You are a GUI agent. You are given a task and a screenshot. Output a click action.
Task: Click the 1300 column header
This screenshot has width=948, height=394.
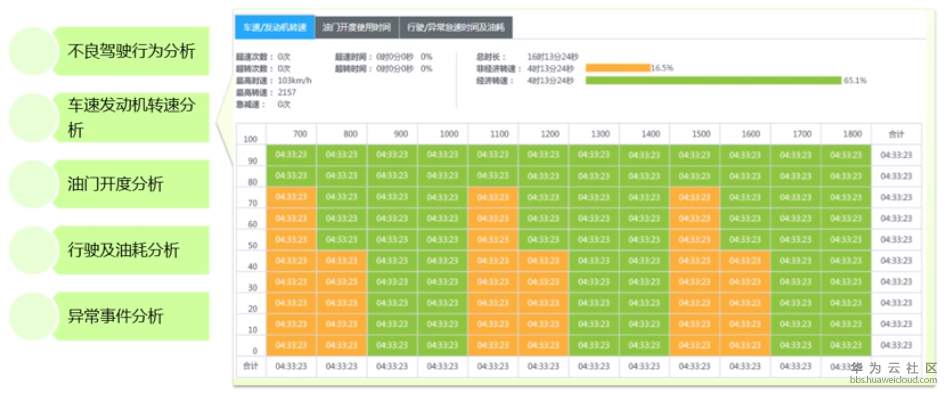pyautogui.click(x=594, y=134)
